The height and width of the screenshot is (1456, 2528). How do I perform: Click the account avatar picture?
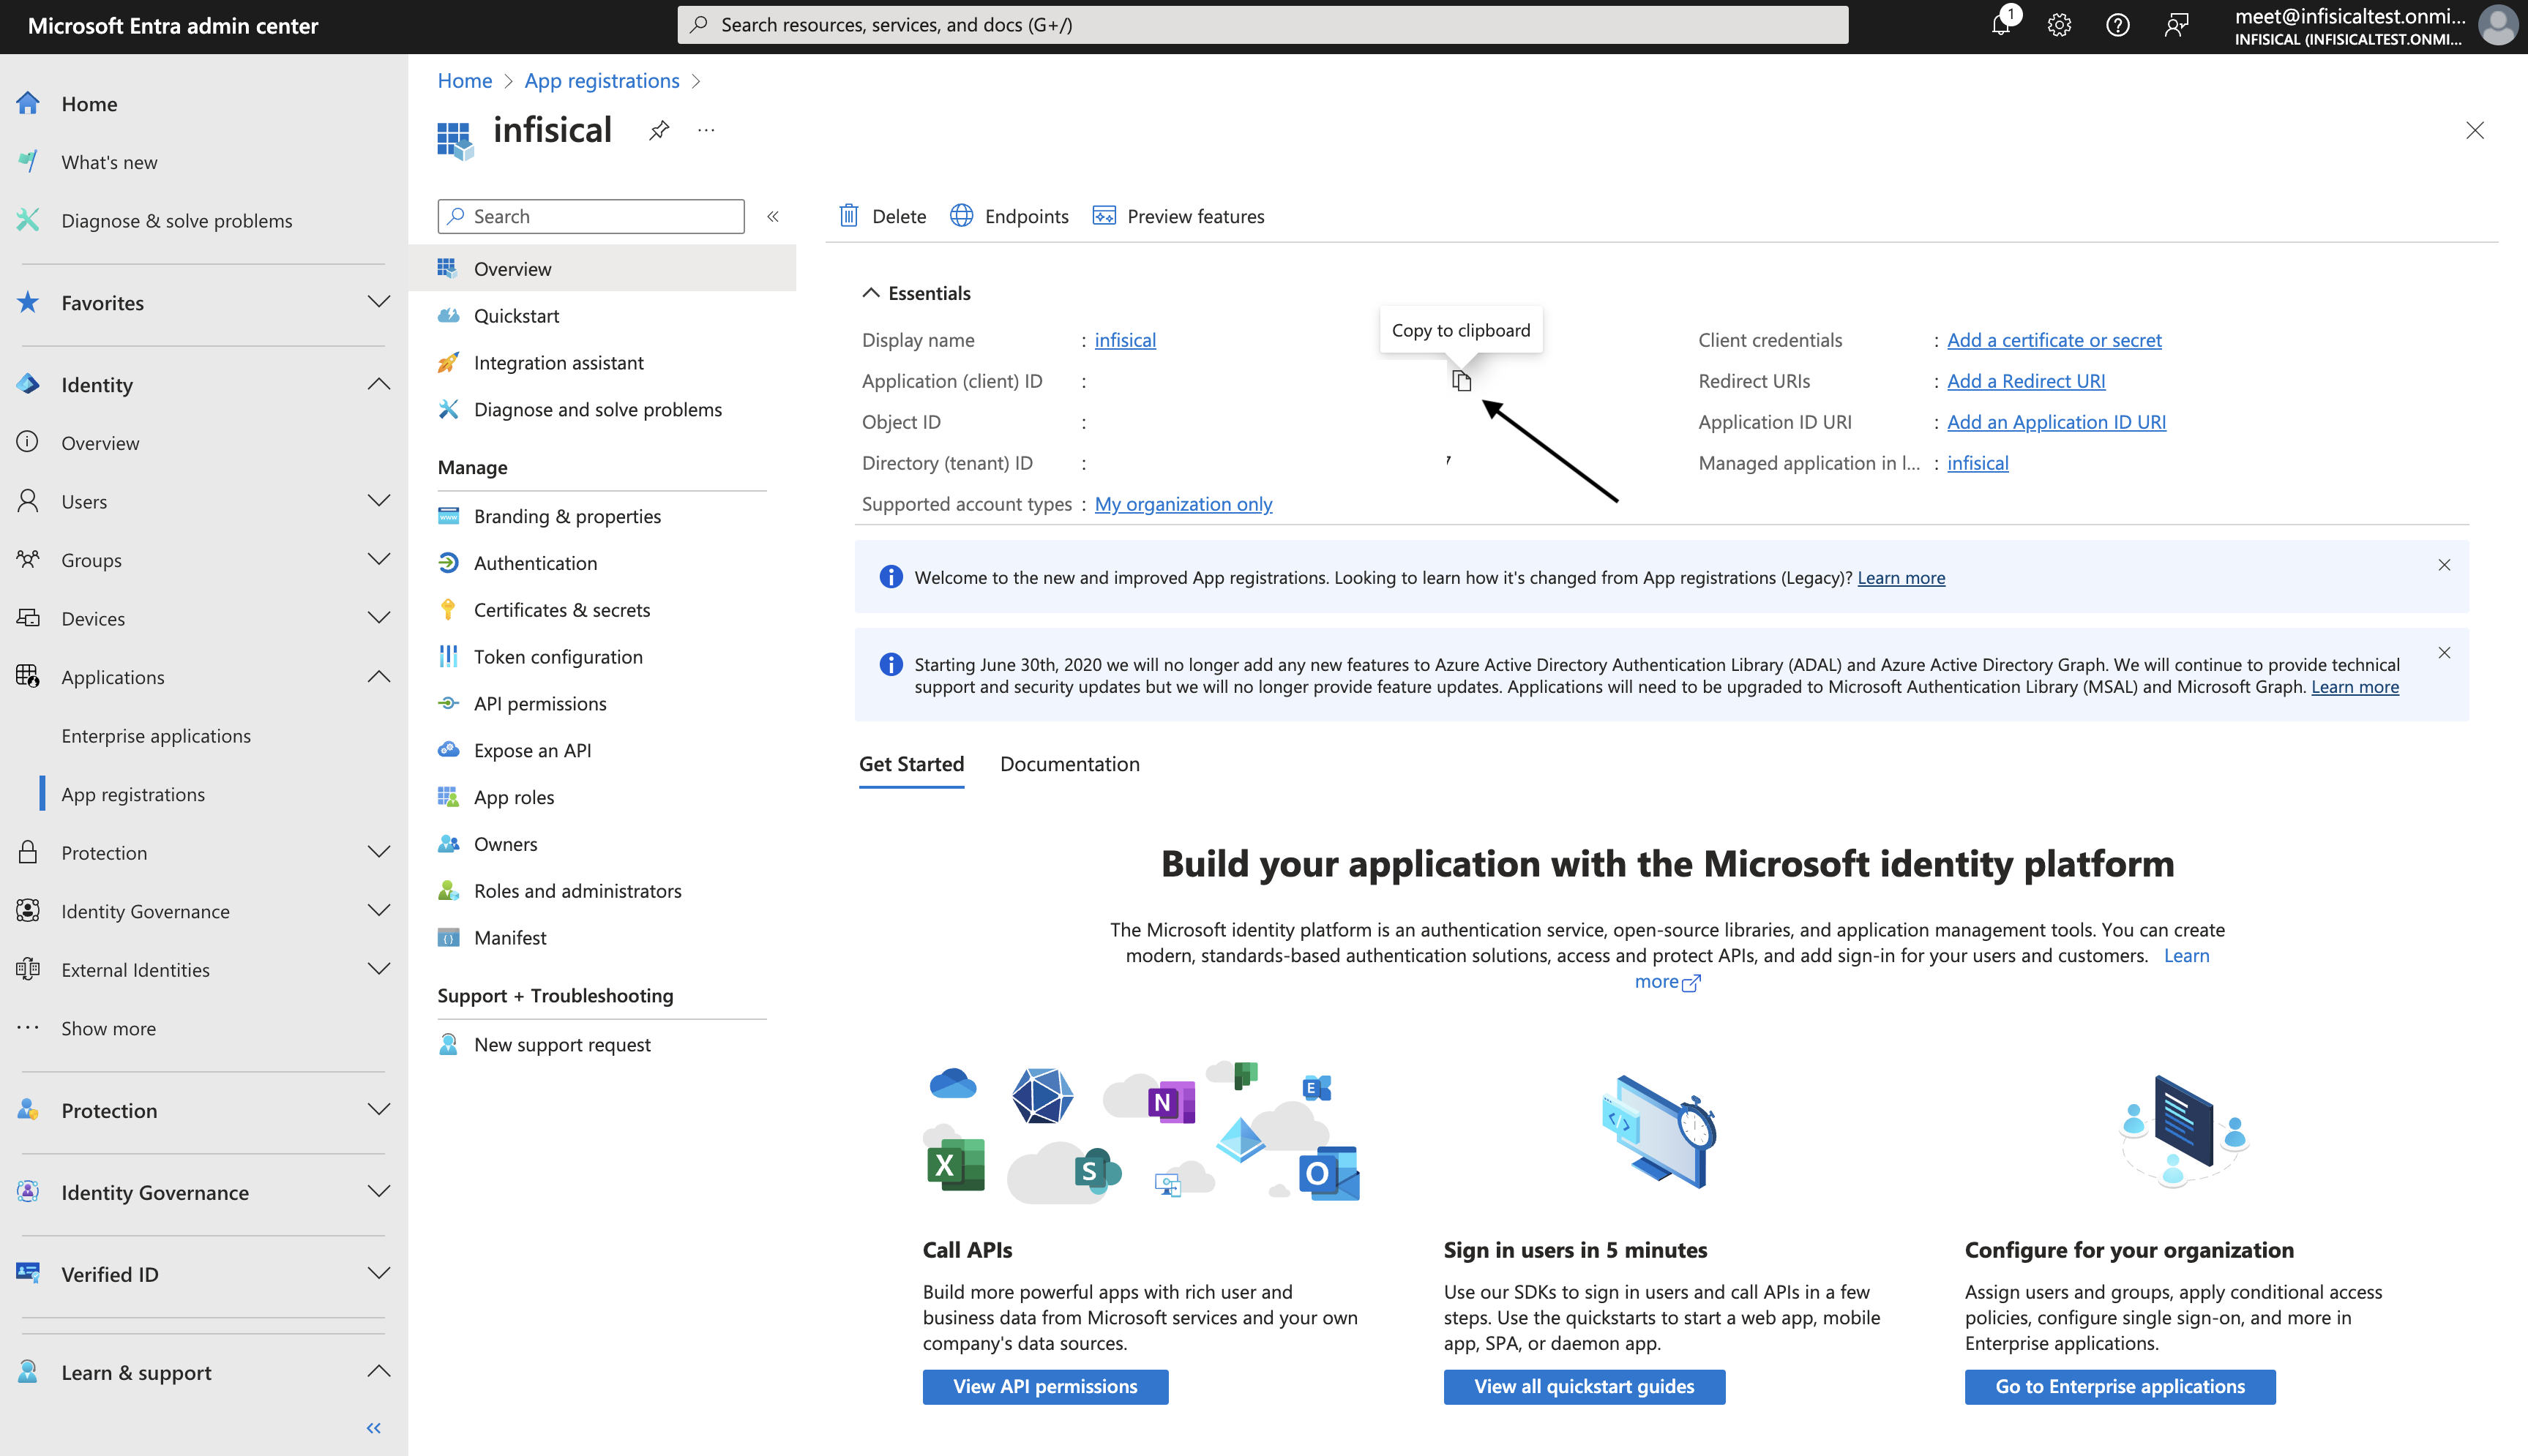coord(2497,26)
